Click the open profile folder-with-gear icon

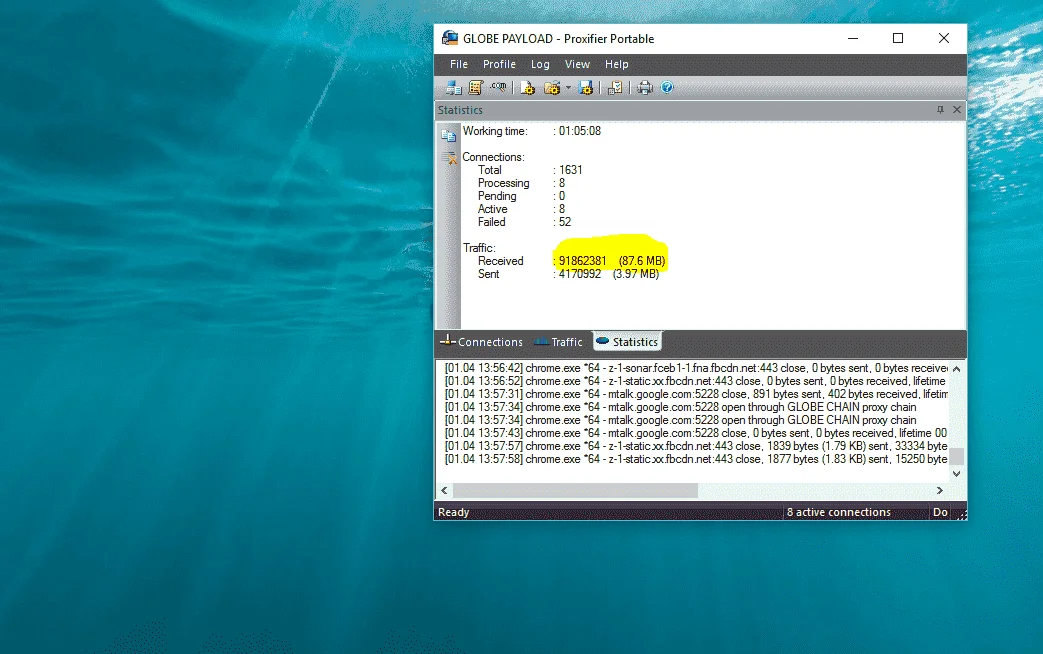coord(551,88)
